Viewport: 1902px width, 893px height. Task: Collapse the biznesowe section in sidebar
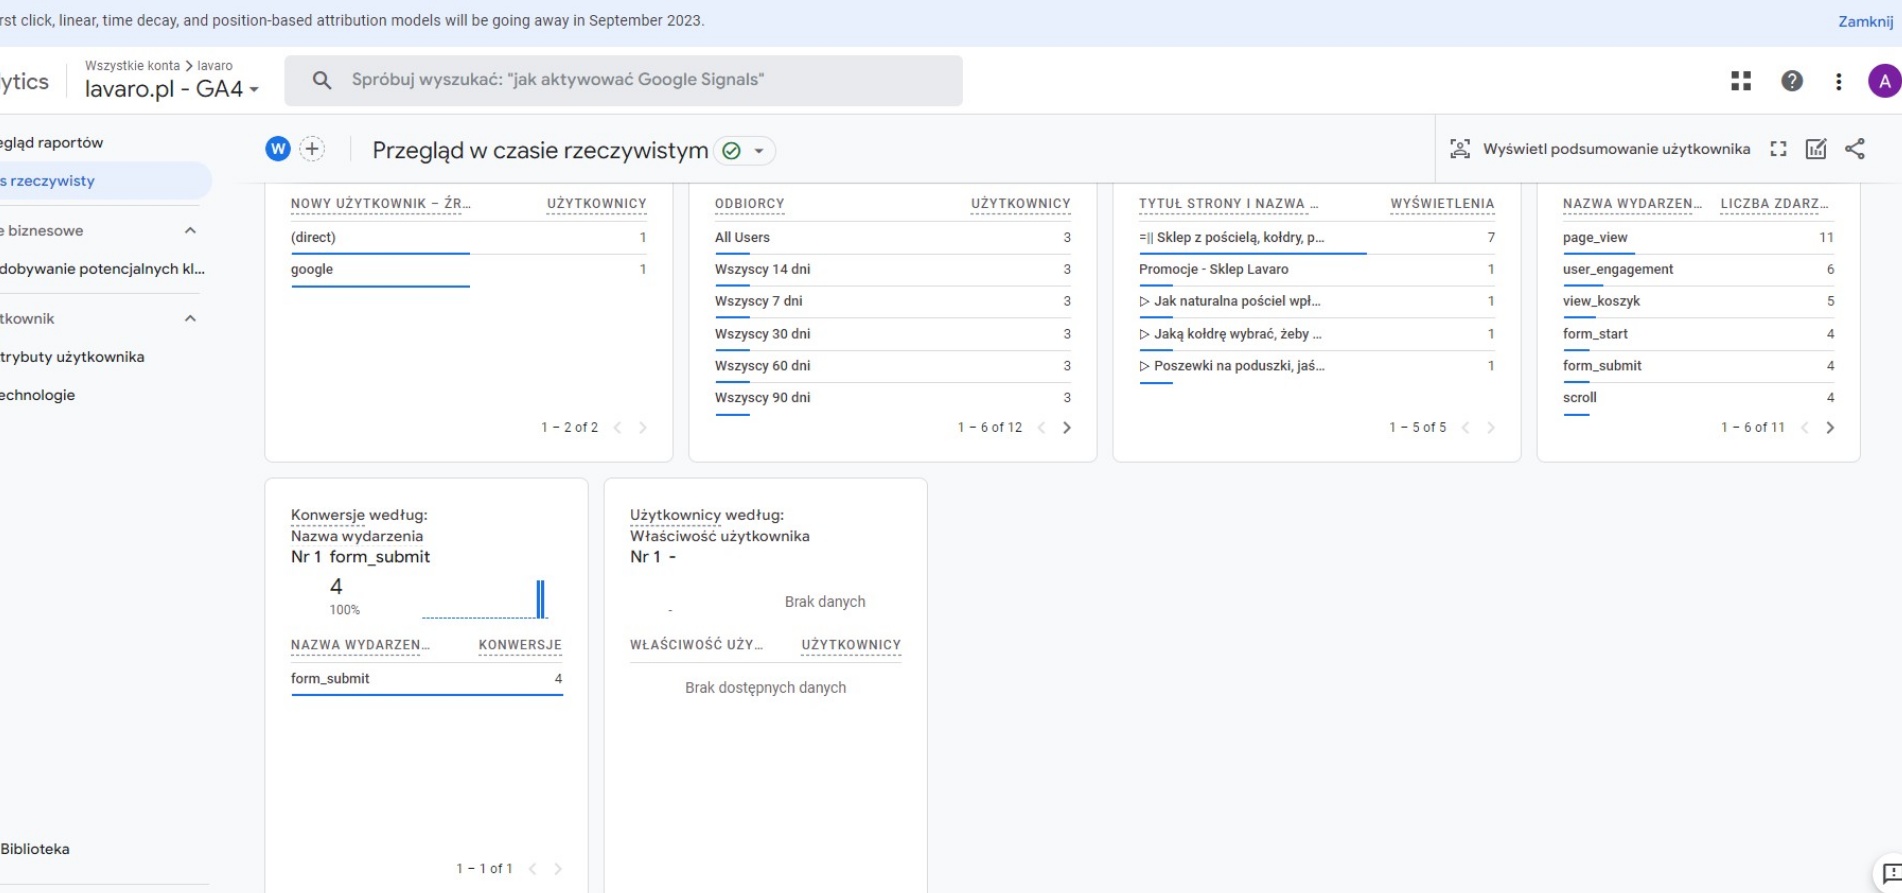[190, 231]
